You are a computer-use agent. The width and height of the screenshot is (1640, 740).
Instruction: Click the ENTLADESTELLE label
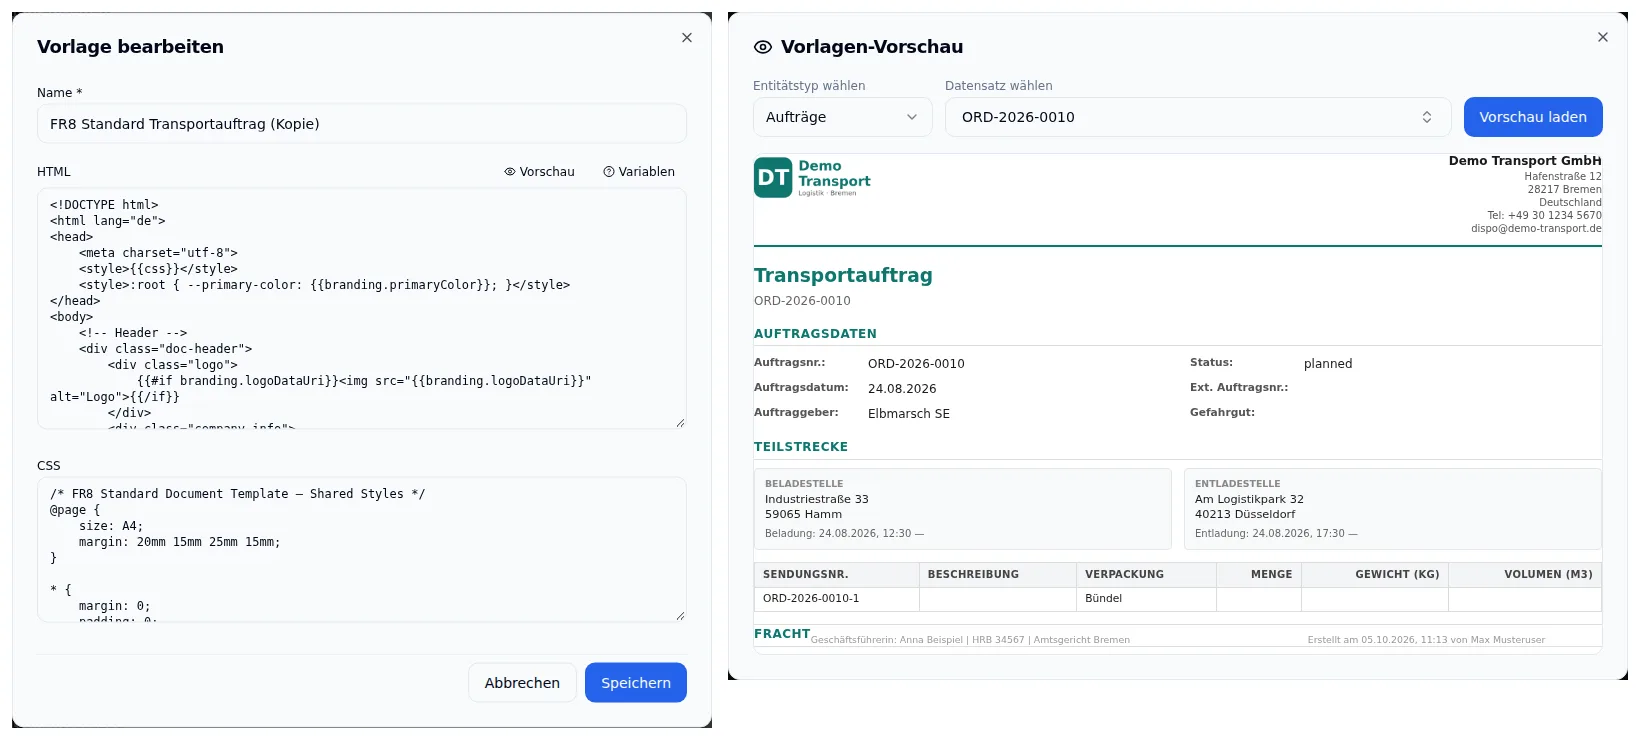(x=1238, y=484)
